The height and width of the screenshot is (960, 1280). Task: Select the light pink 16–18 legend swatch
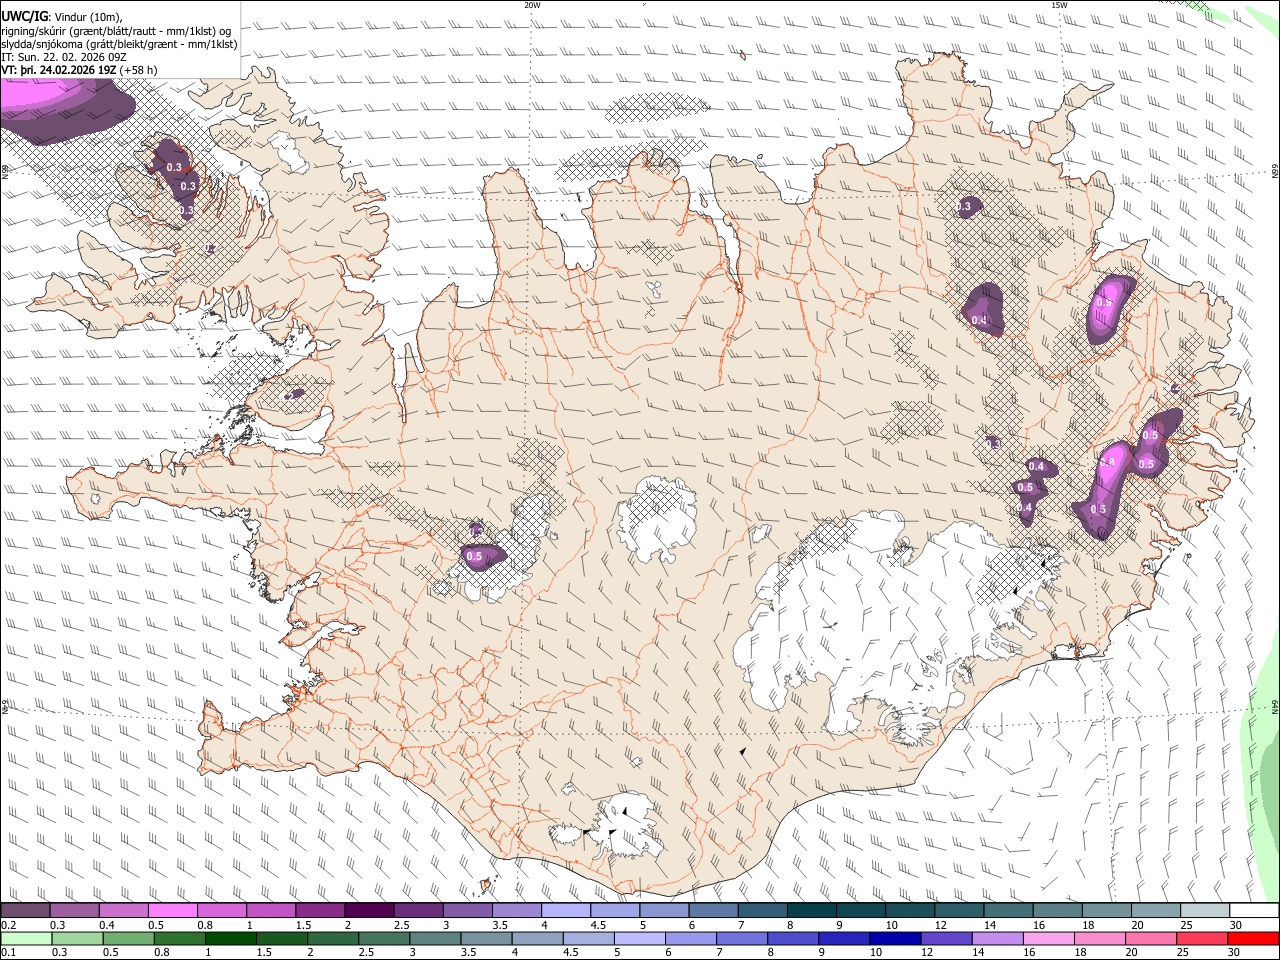tap(1049, 939)
